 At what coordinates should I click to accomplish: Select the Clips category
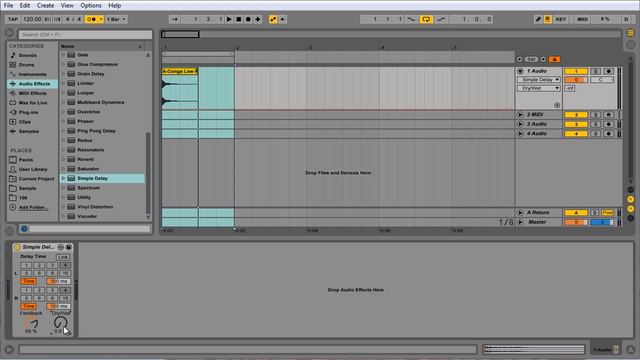pyautogui.click(x=24, y=122)
